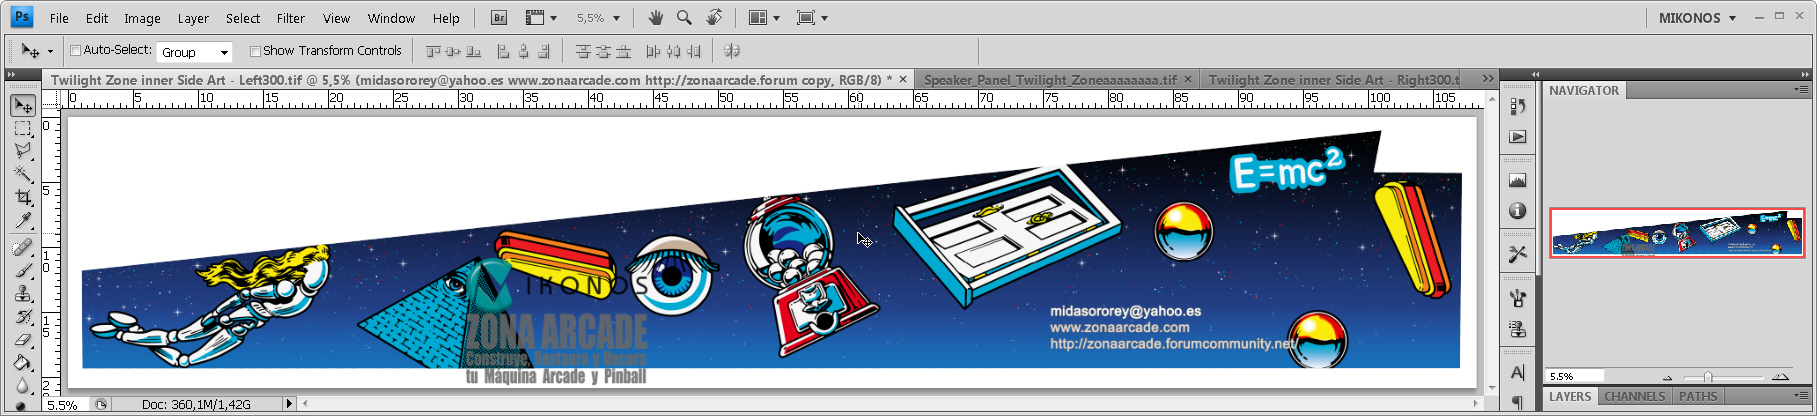
Task: Select the Crop tool
Action: coord(22,198)
